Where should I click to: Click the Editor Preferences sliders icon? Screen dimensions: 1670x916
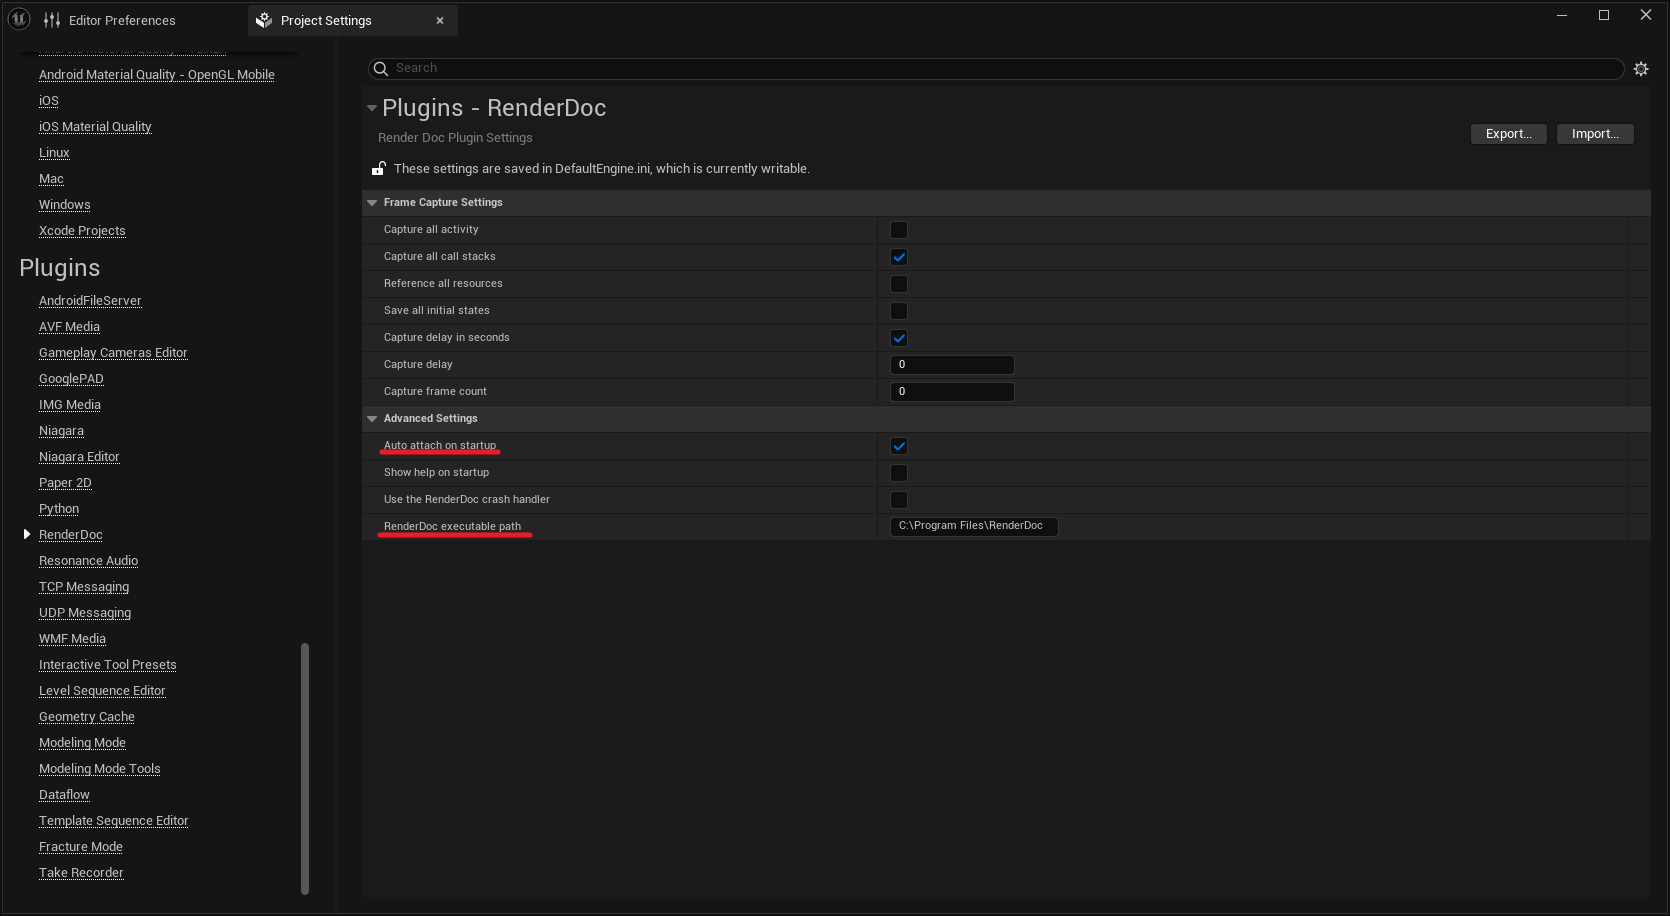click(52, 20)
